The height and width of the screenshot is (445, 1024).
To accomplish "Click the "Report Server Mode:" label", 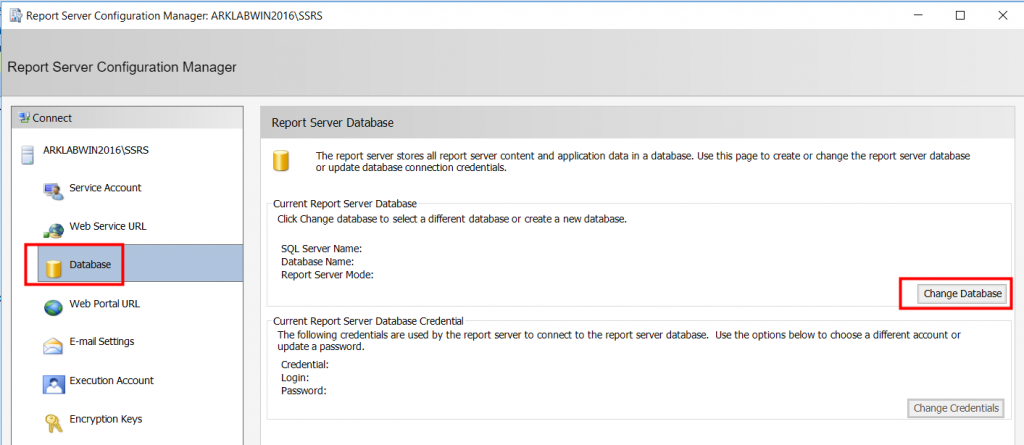I will [x=327, y=275].
